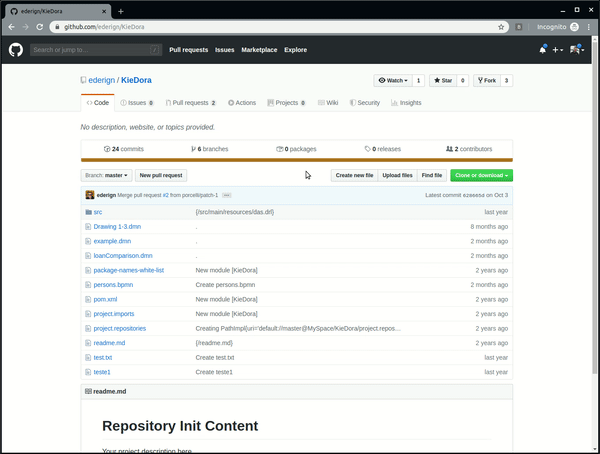Viewport: 600px width, 454px height.
Task: Open file test.txt
Action: (103, 358)
